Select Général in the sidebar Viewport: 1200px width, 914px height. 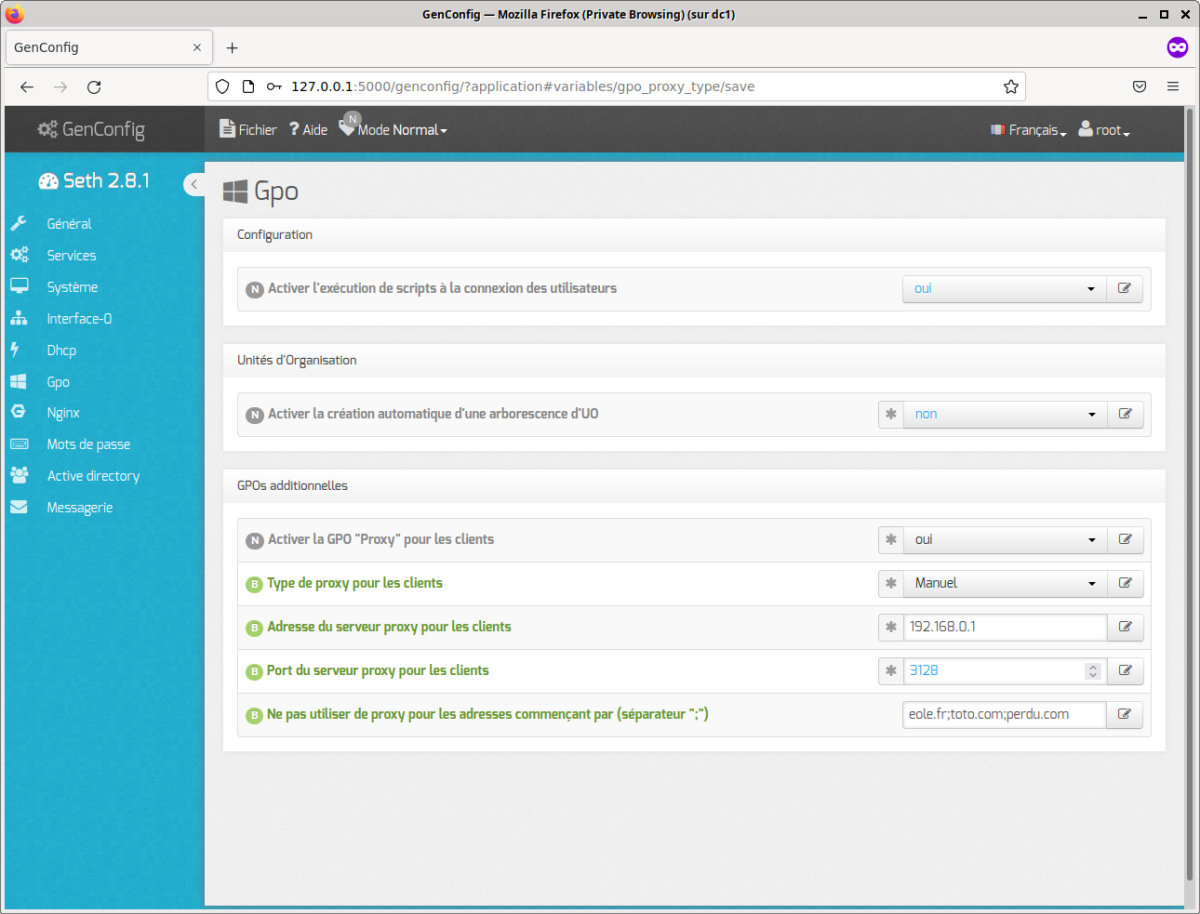pos(69,224)
